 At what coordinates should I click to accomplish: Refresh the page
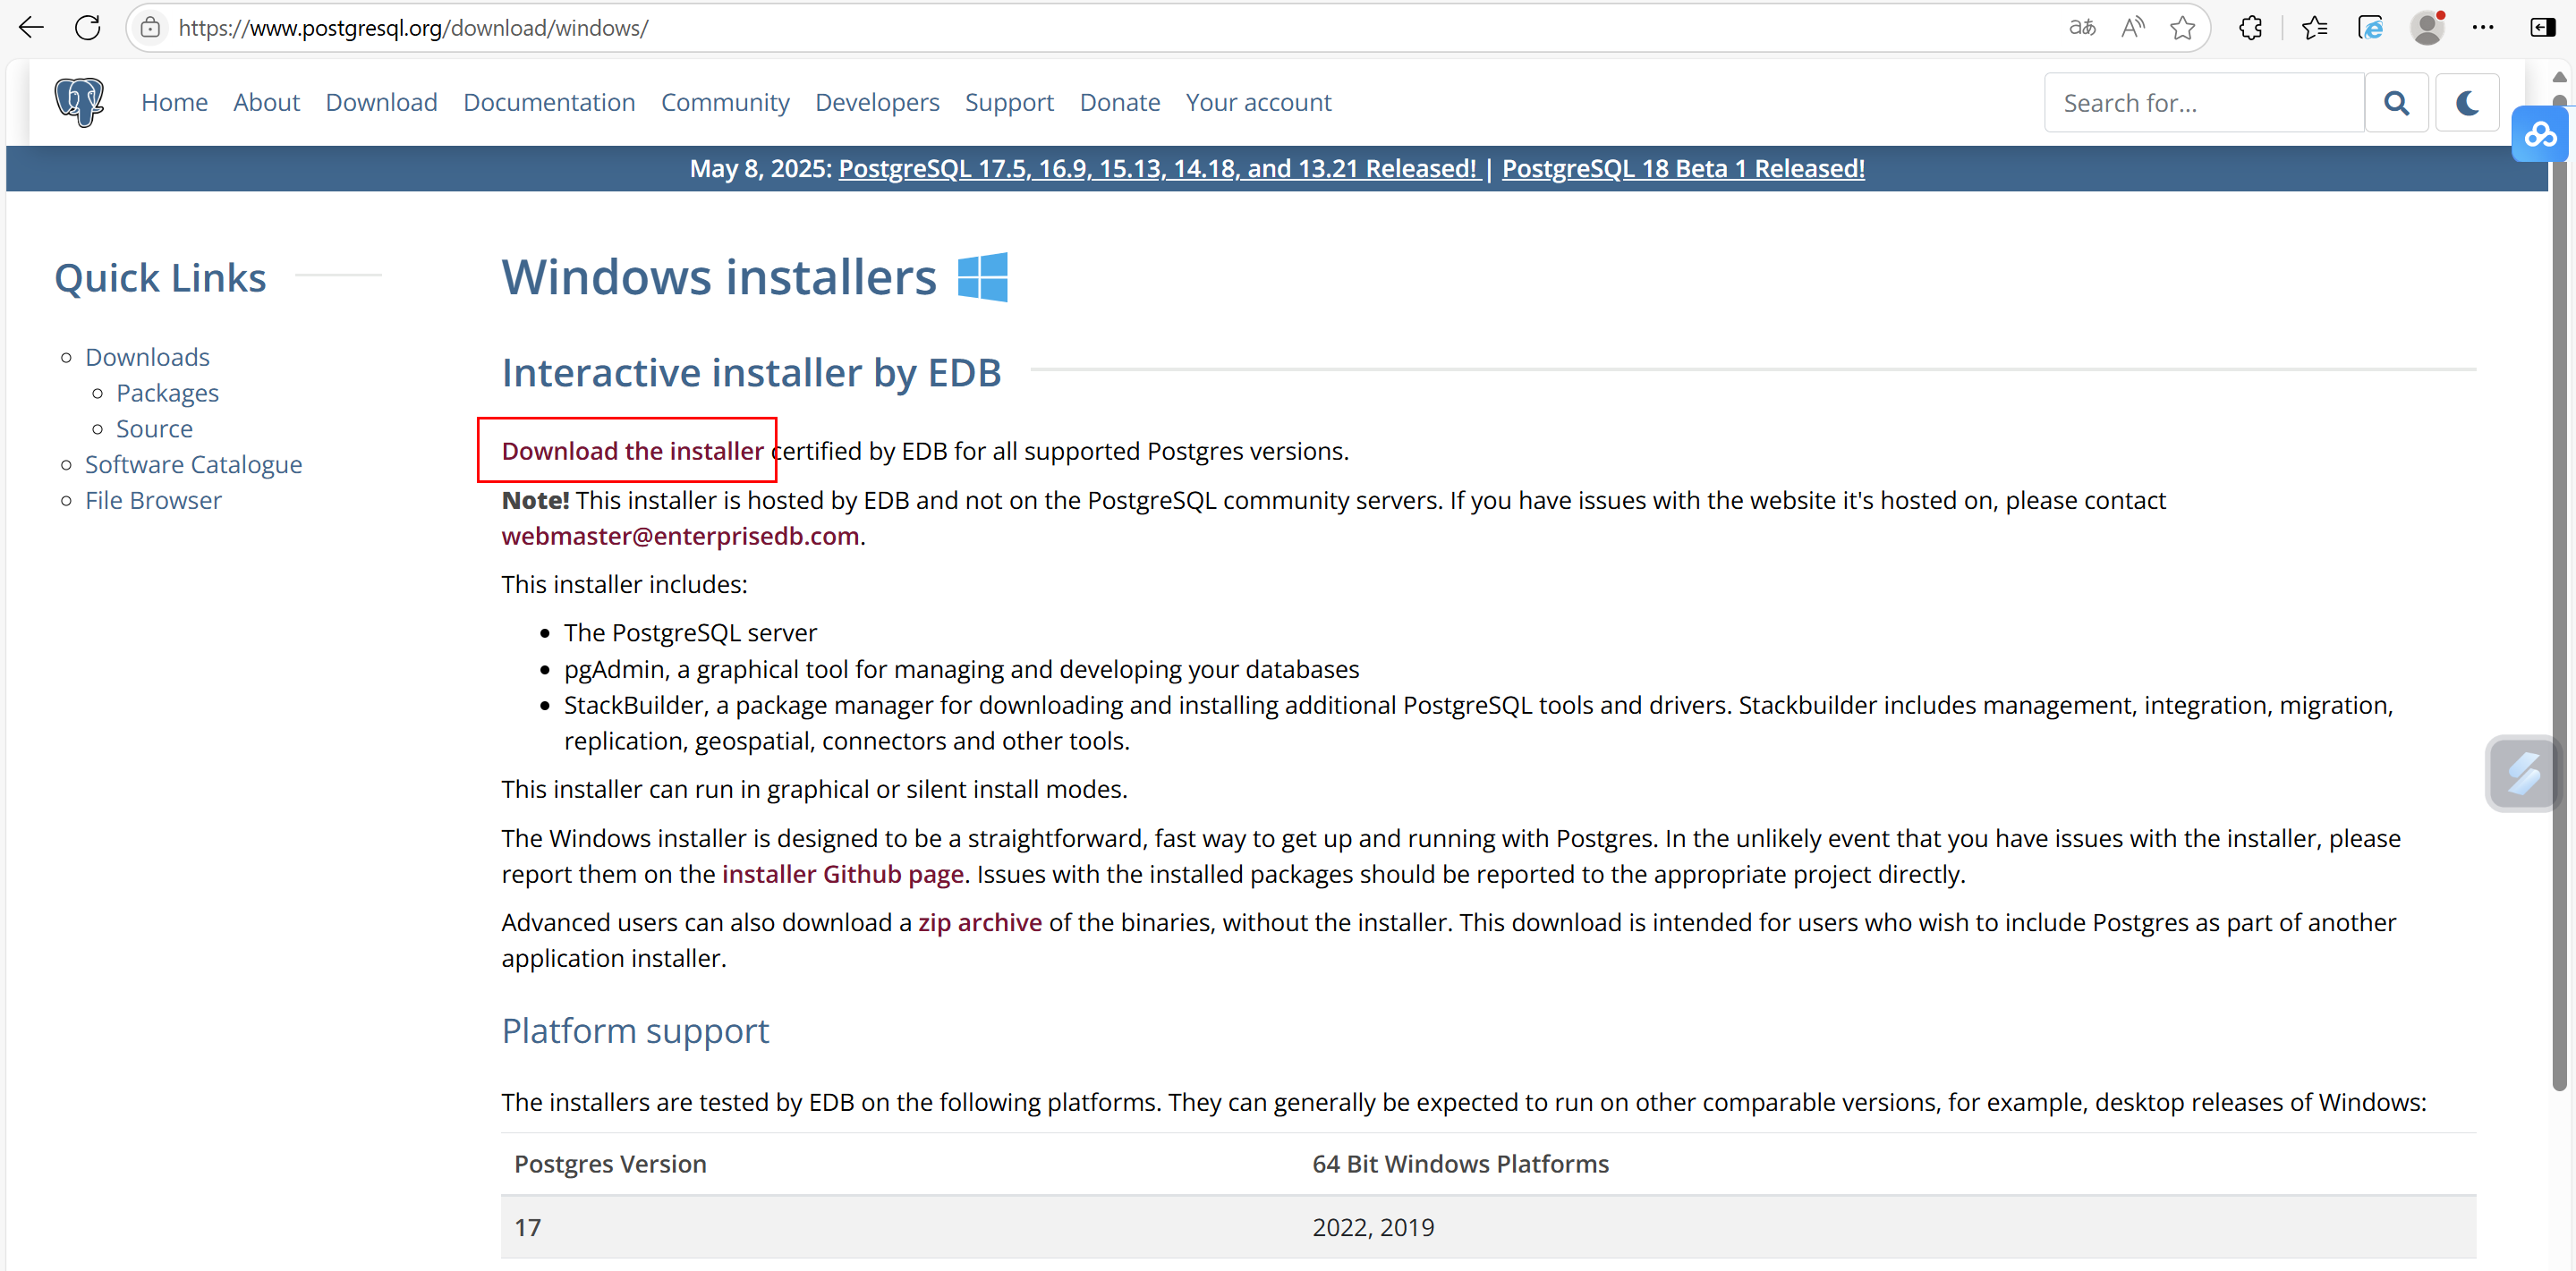88,27
